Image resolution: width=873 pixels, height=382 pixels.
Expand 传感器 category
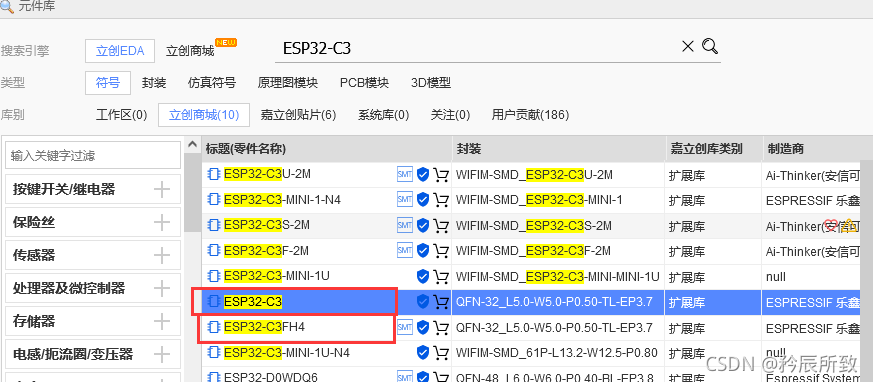click(x=162, y=256)
